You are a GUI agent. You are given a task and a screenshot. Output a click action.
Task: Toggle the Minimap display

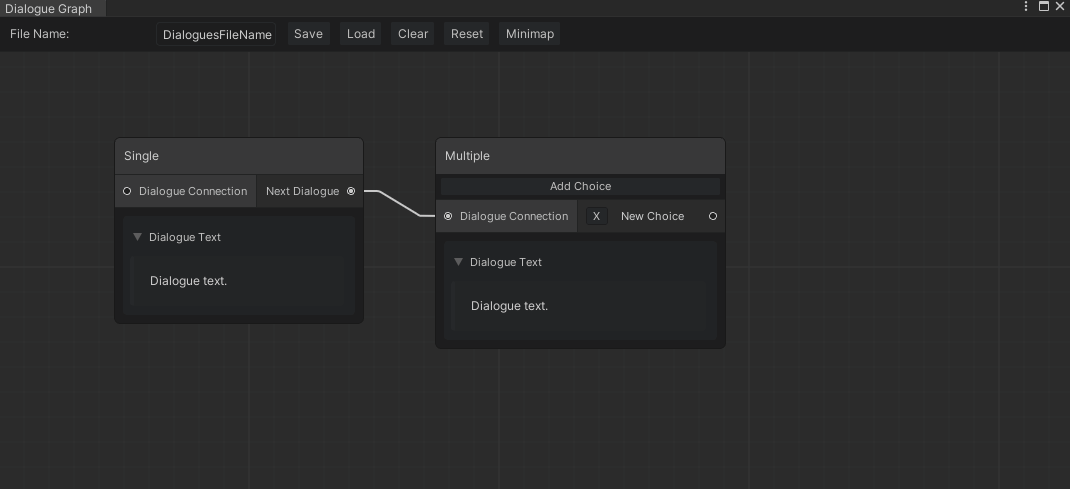click(529, 34)
